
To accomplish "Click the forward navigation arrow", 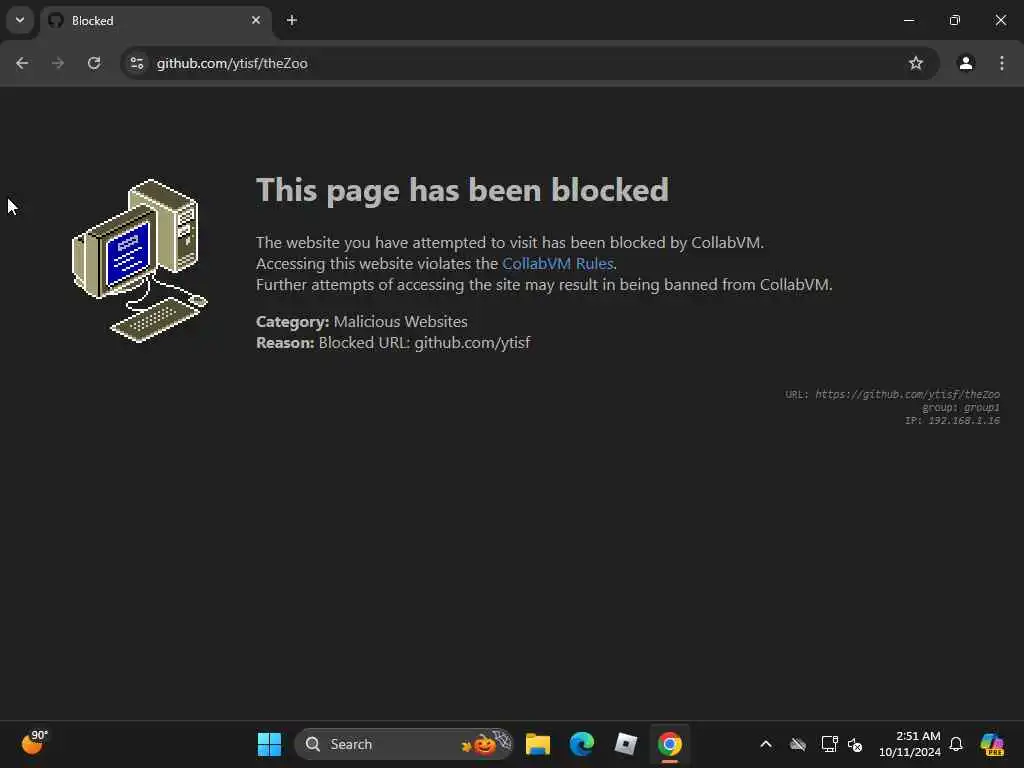I will (x=57, y=63).
